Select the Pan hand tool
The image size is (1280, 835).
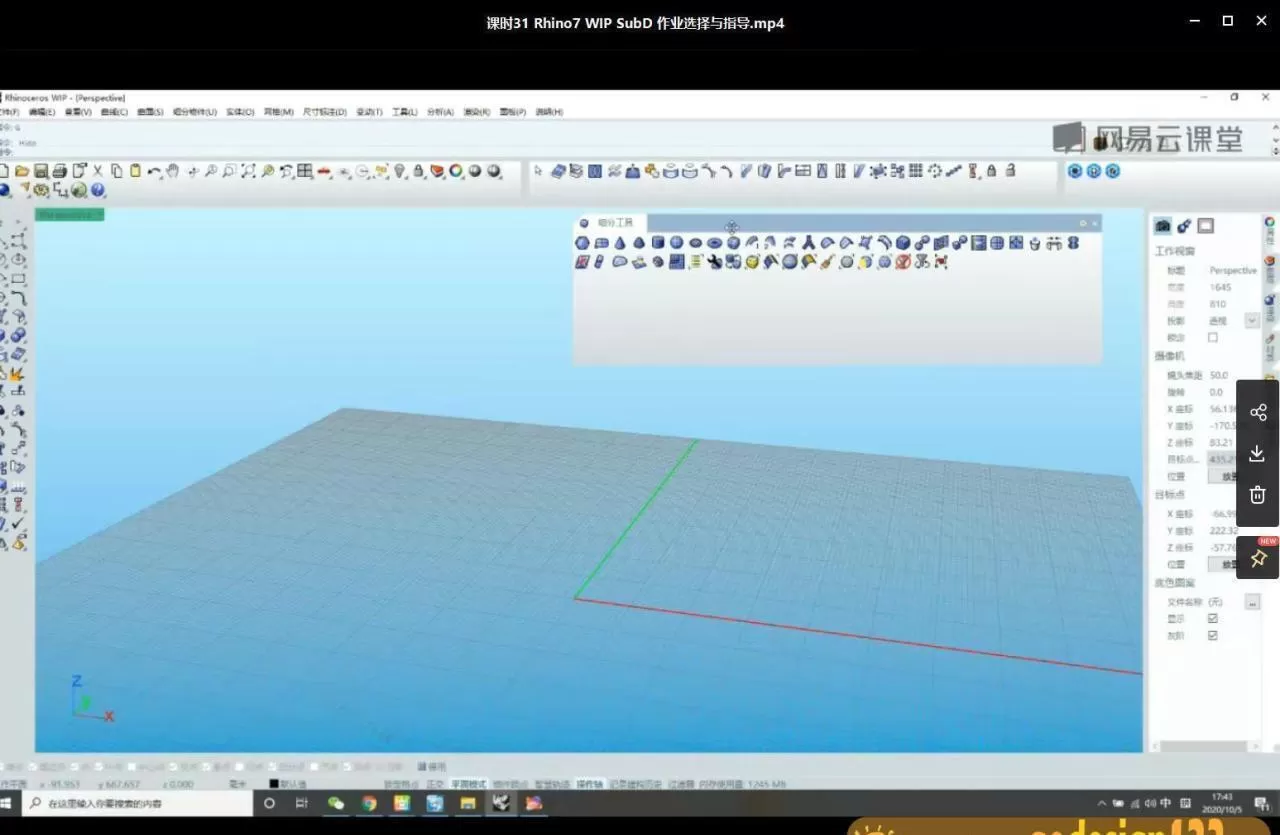(x=173, y=171)
